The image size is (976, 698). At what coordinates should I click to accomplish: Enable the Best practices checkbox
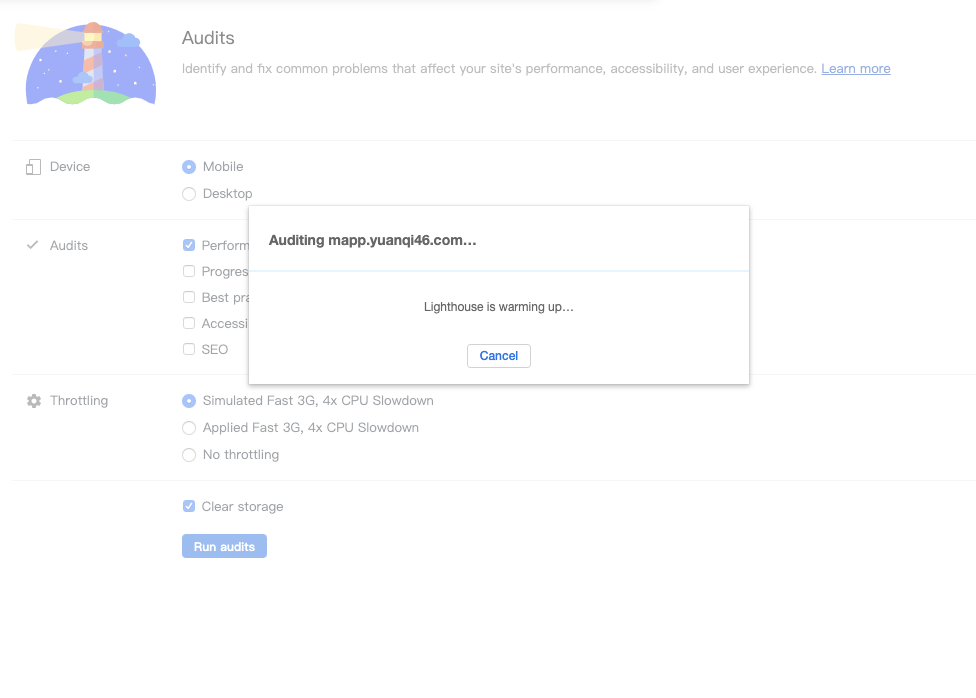click(x=189, y=297)
